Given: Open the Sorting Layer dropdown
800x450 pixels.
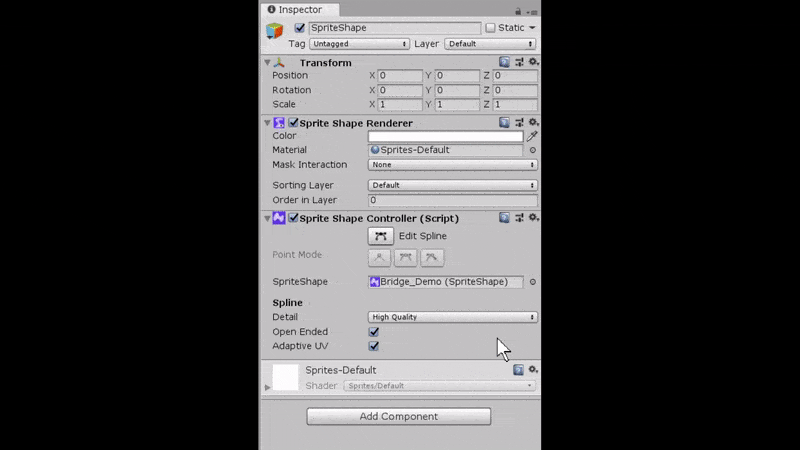Looking at the screenshot, I should [453, 185].
